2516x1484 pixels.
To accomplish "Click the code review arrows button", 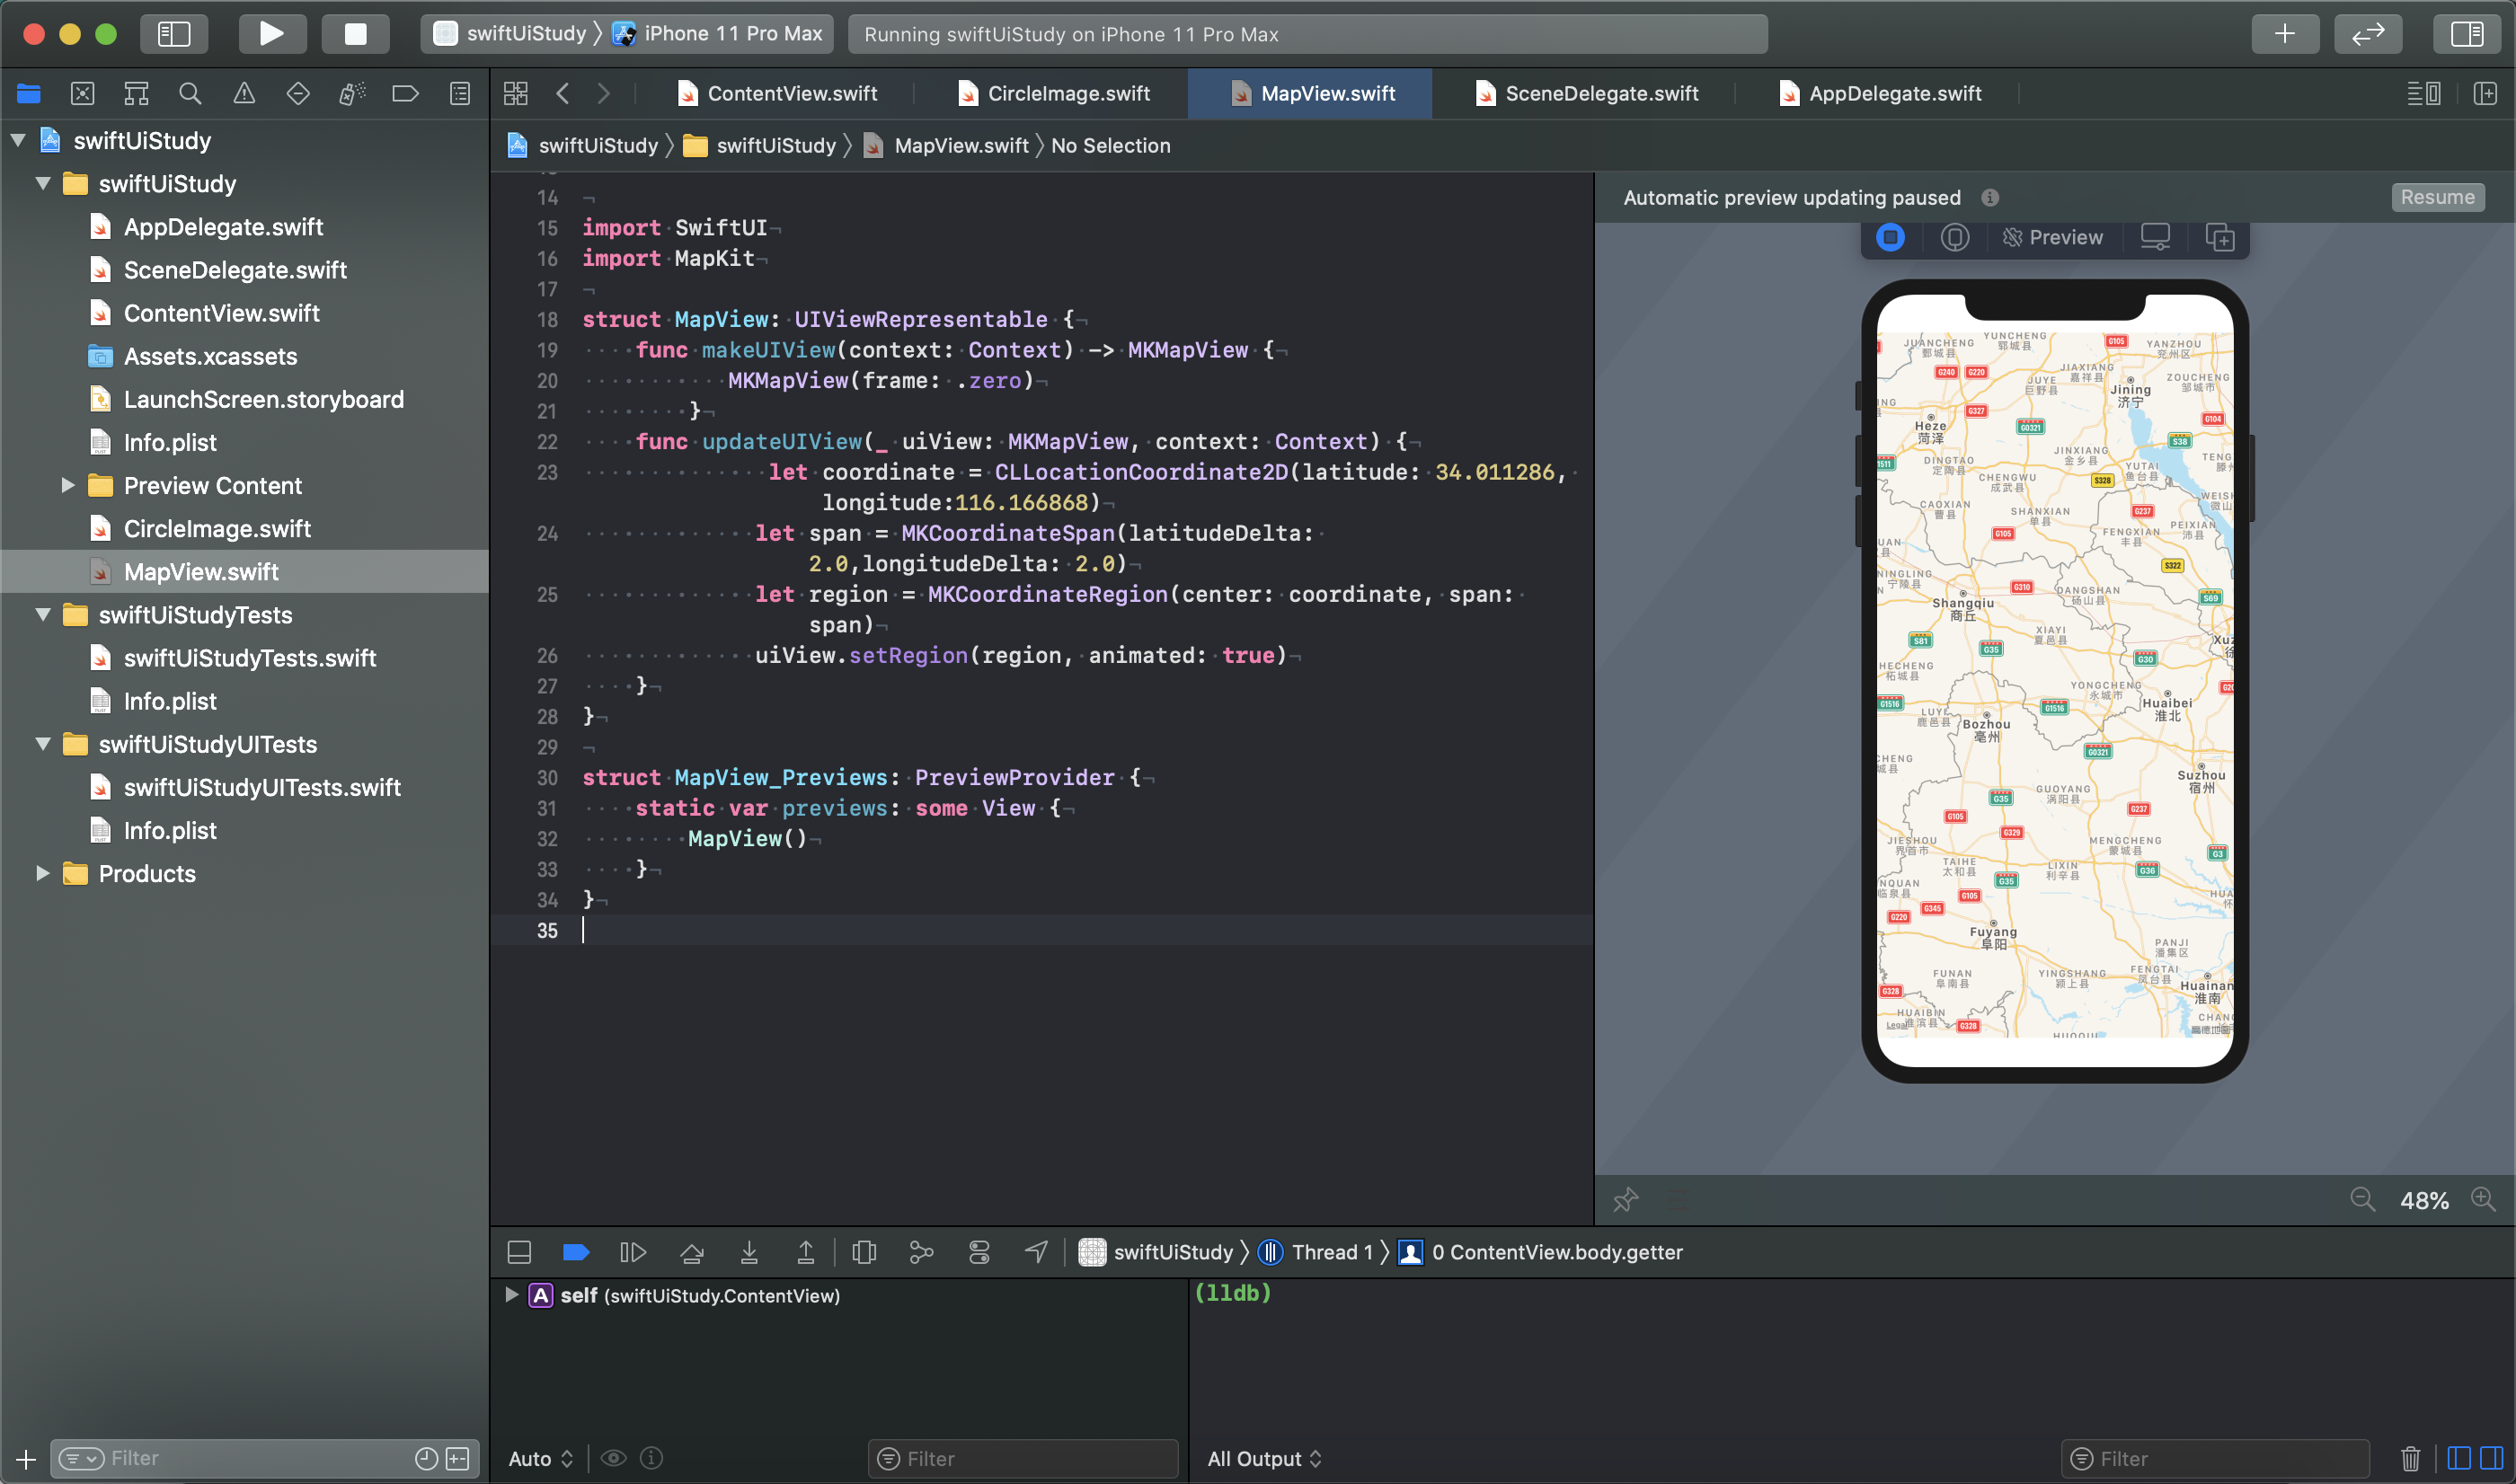I will pos(2368,34).
